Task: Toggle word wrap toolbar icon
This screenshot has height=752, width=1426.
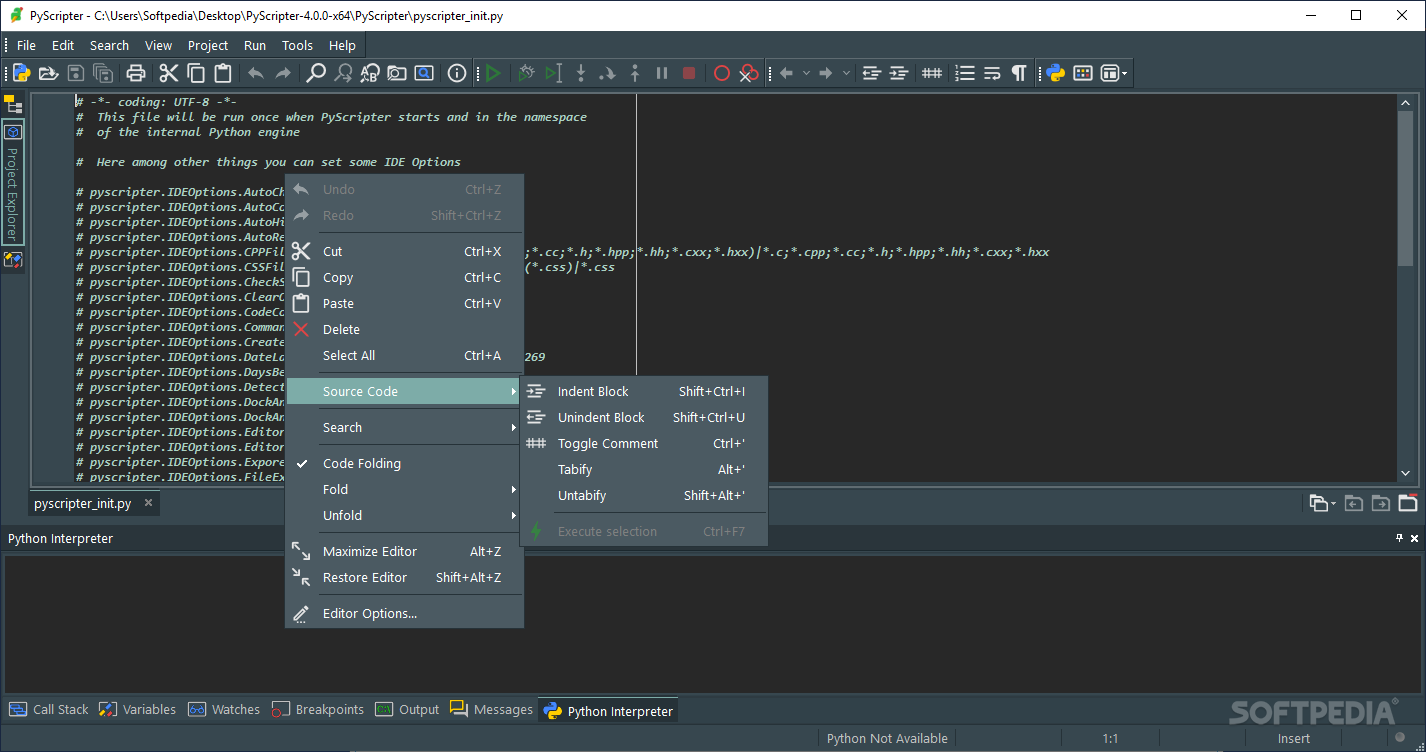Action: pos(991,73)
